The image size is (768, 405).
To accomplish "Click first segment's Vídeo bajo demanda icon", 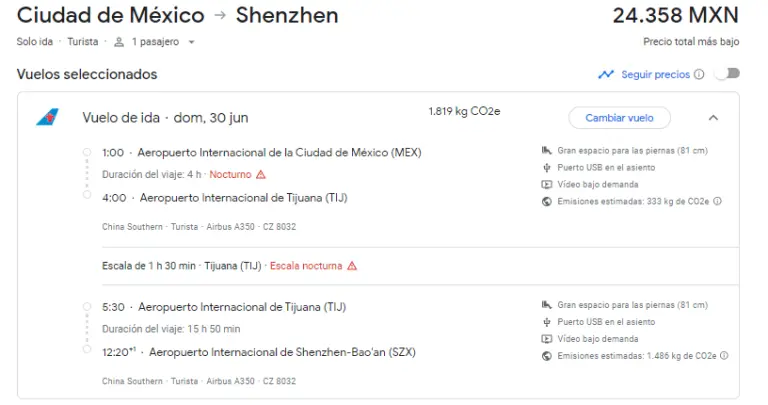I will tap(547, 185).
